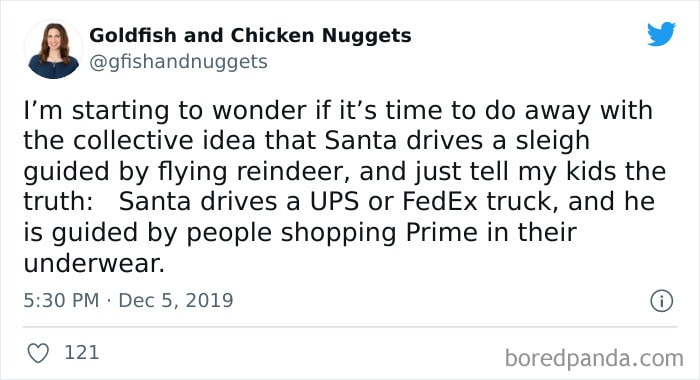This screenshot has width=700, height=380.
Task: Click the word underwear in the tweet
Action: [x=92, y=263]
